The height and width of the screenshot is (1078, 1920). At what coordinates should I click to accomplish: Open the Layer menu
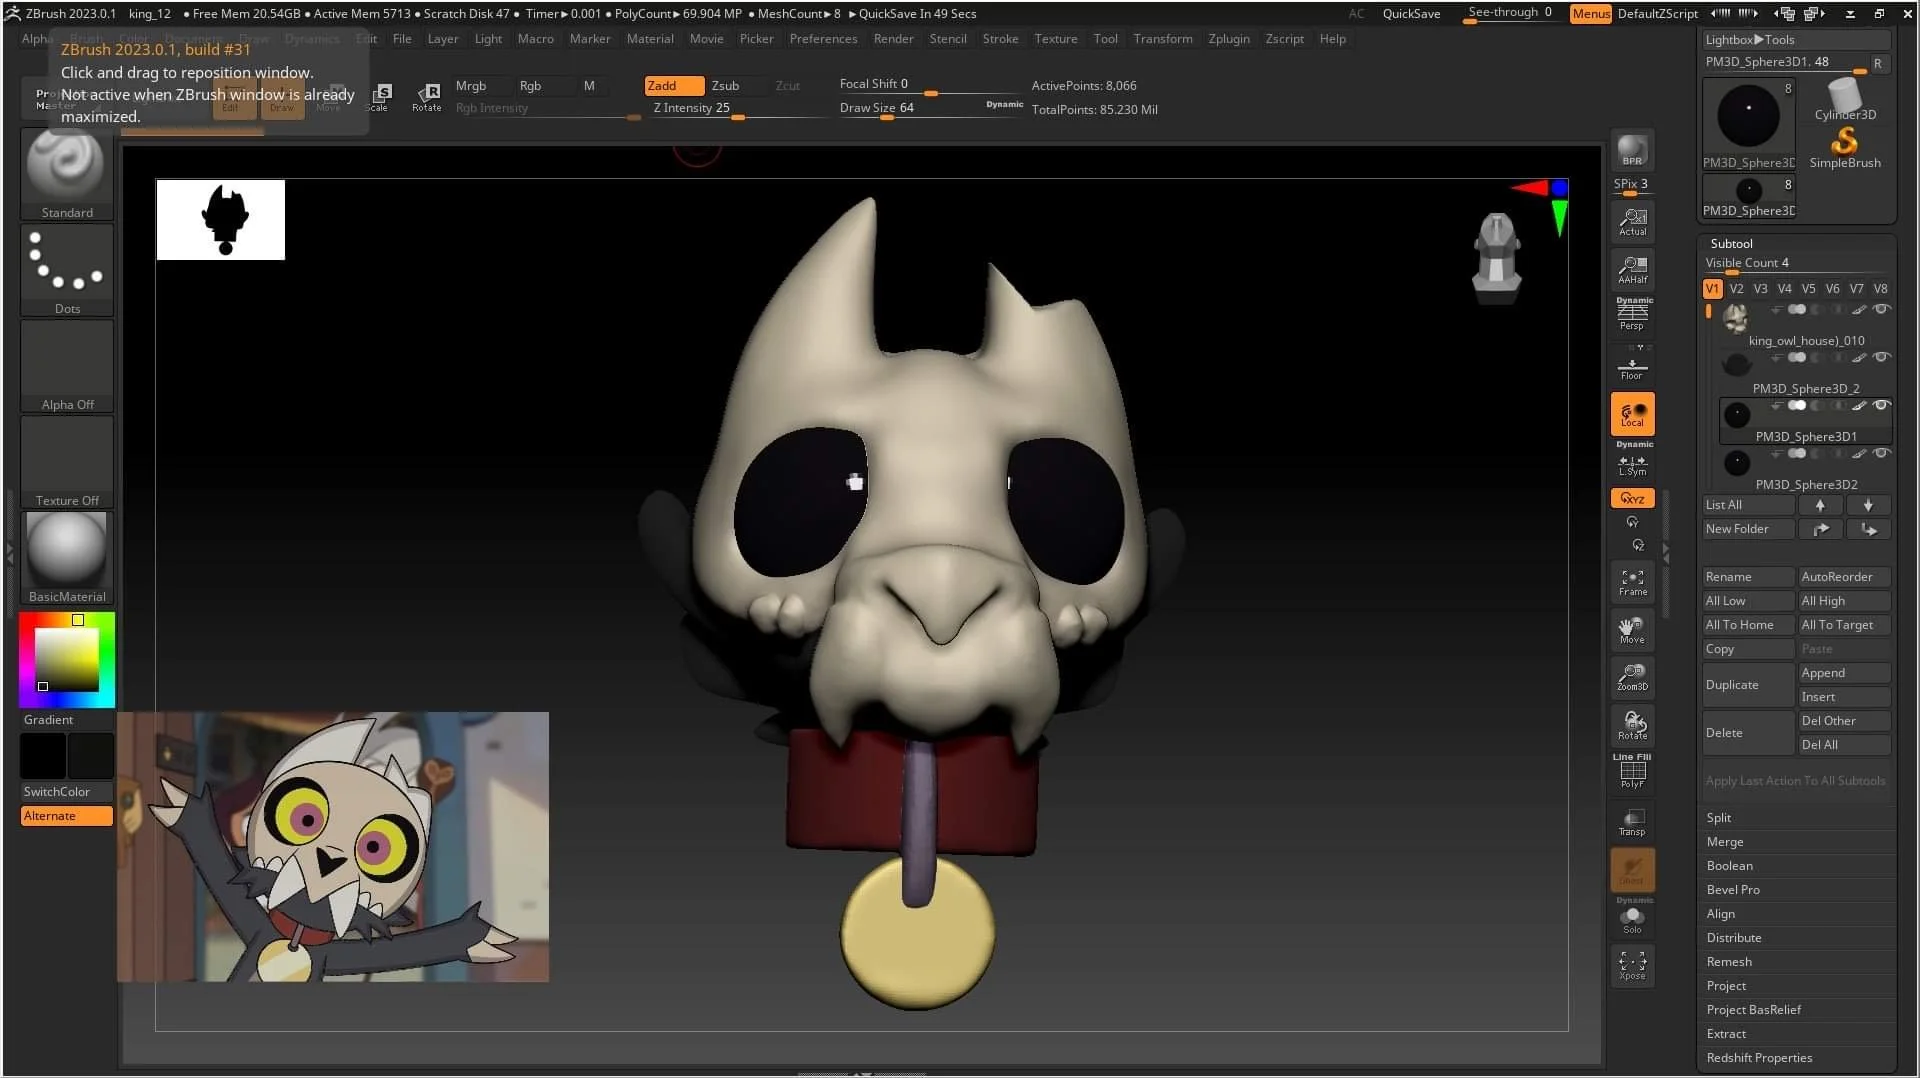tap(443, 39)
